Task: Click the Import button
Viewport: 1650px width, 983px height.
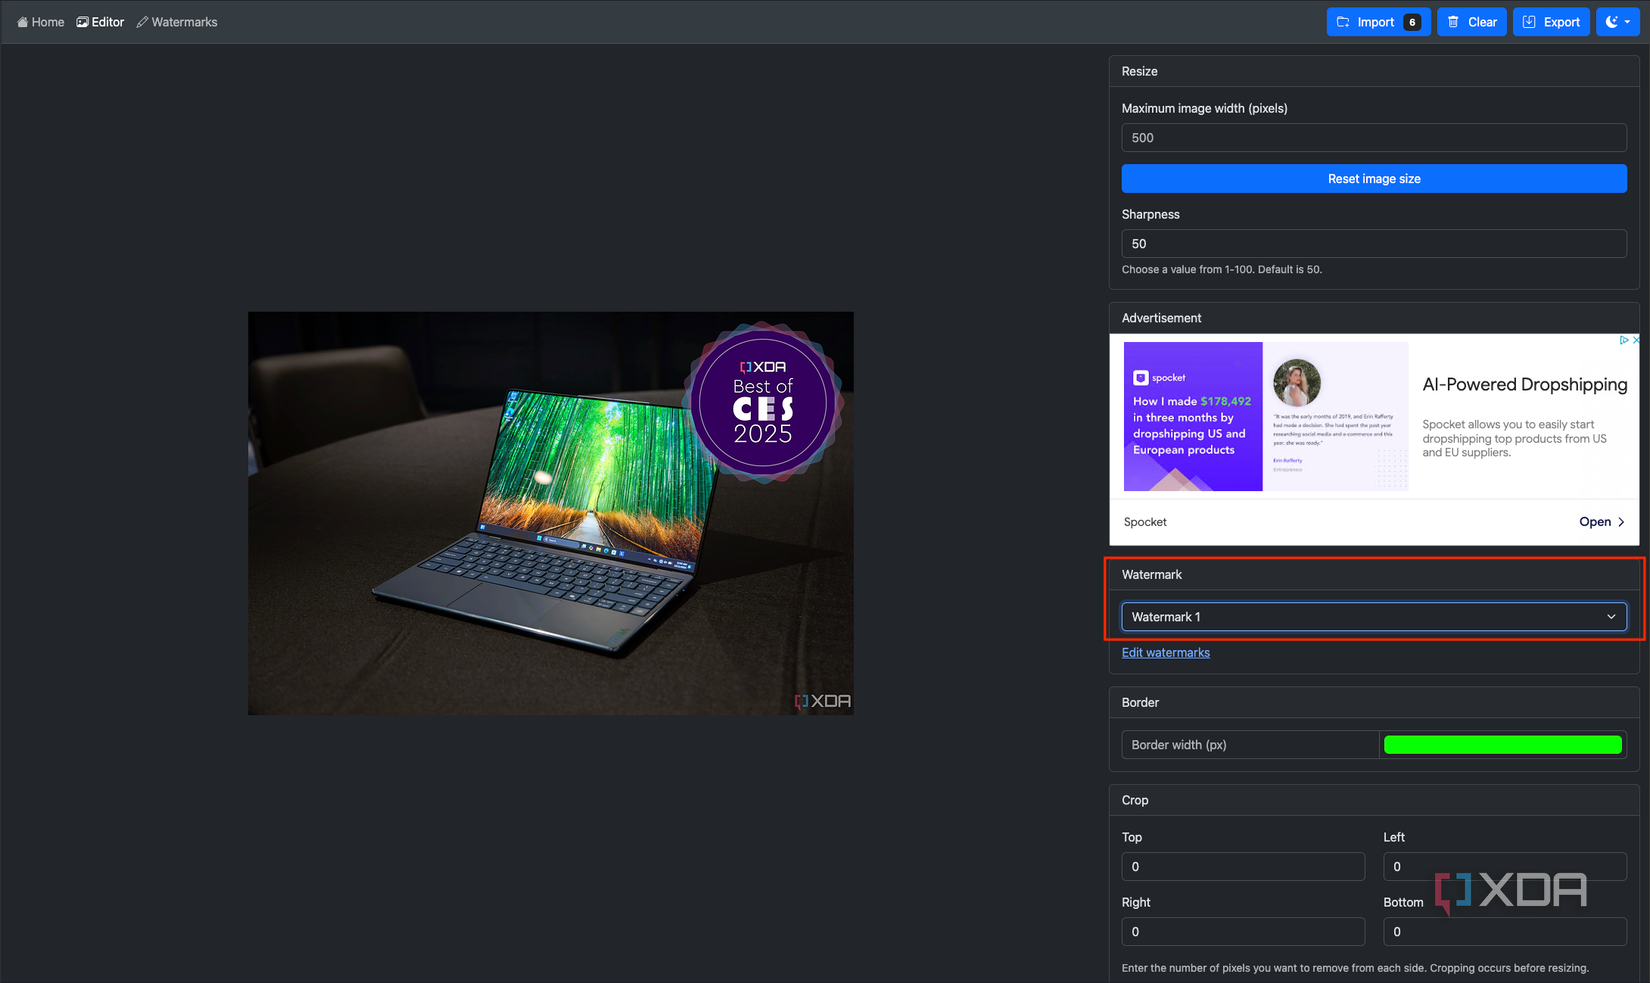Action: click(1378, 22)
